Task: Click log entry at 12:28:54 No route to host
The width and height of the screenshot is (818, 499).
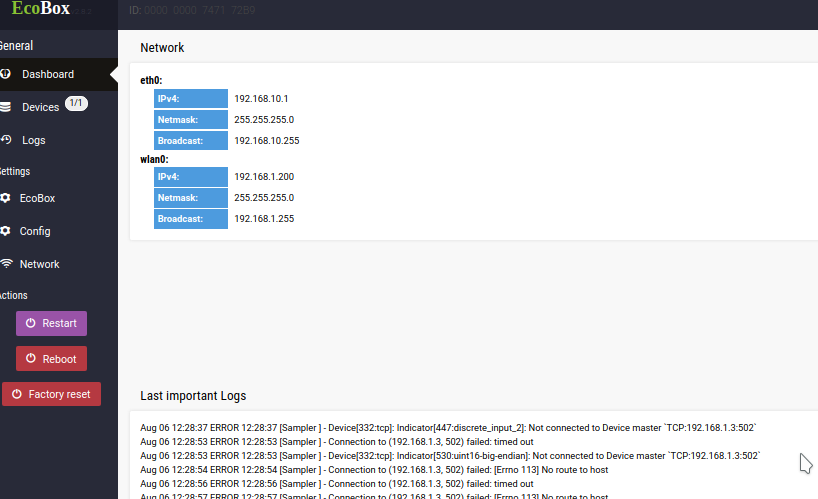Action: point(374,470)
